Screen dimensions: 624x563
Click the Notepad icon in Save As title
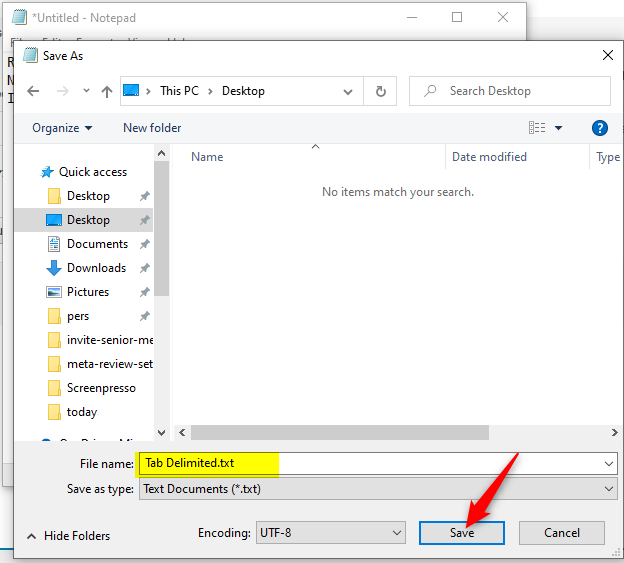[x=30, y=55]
